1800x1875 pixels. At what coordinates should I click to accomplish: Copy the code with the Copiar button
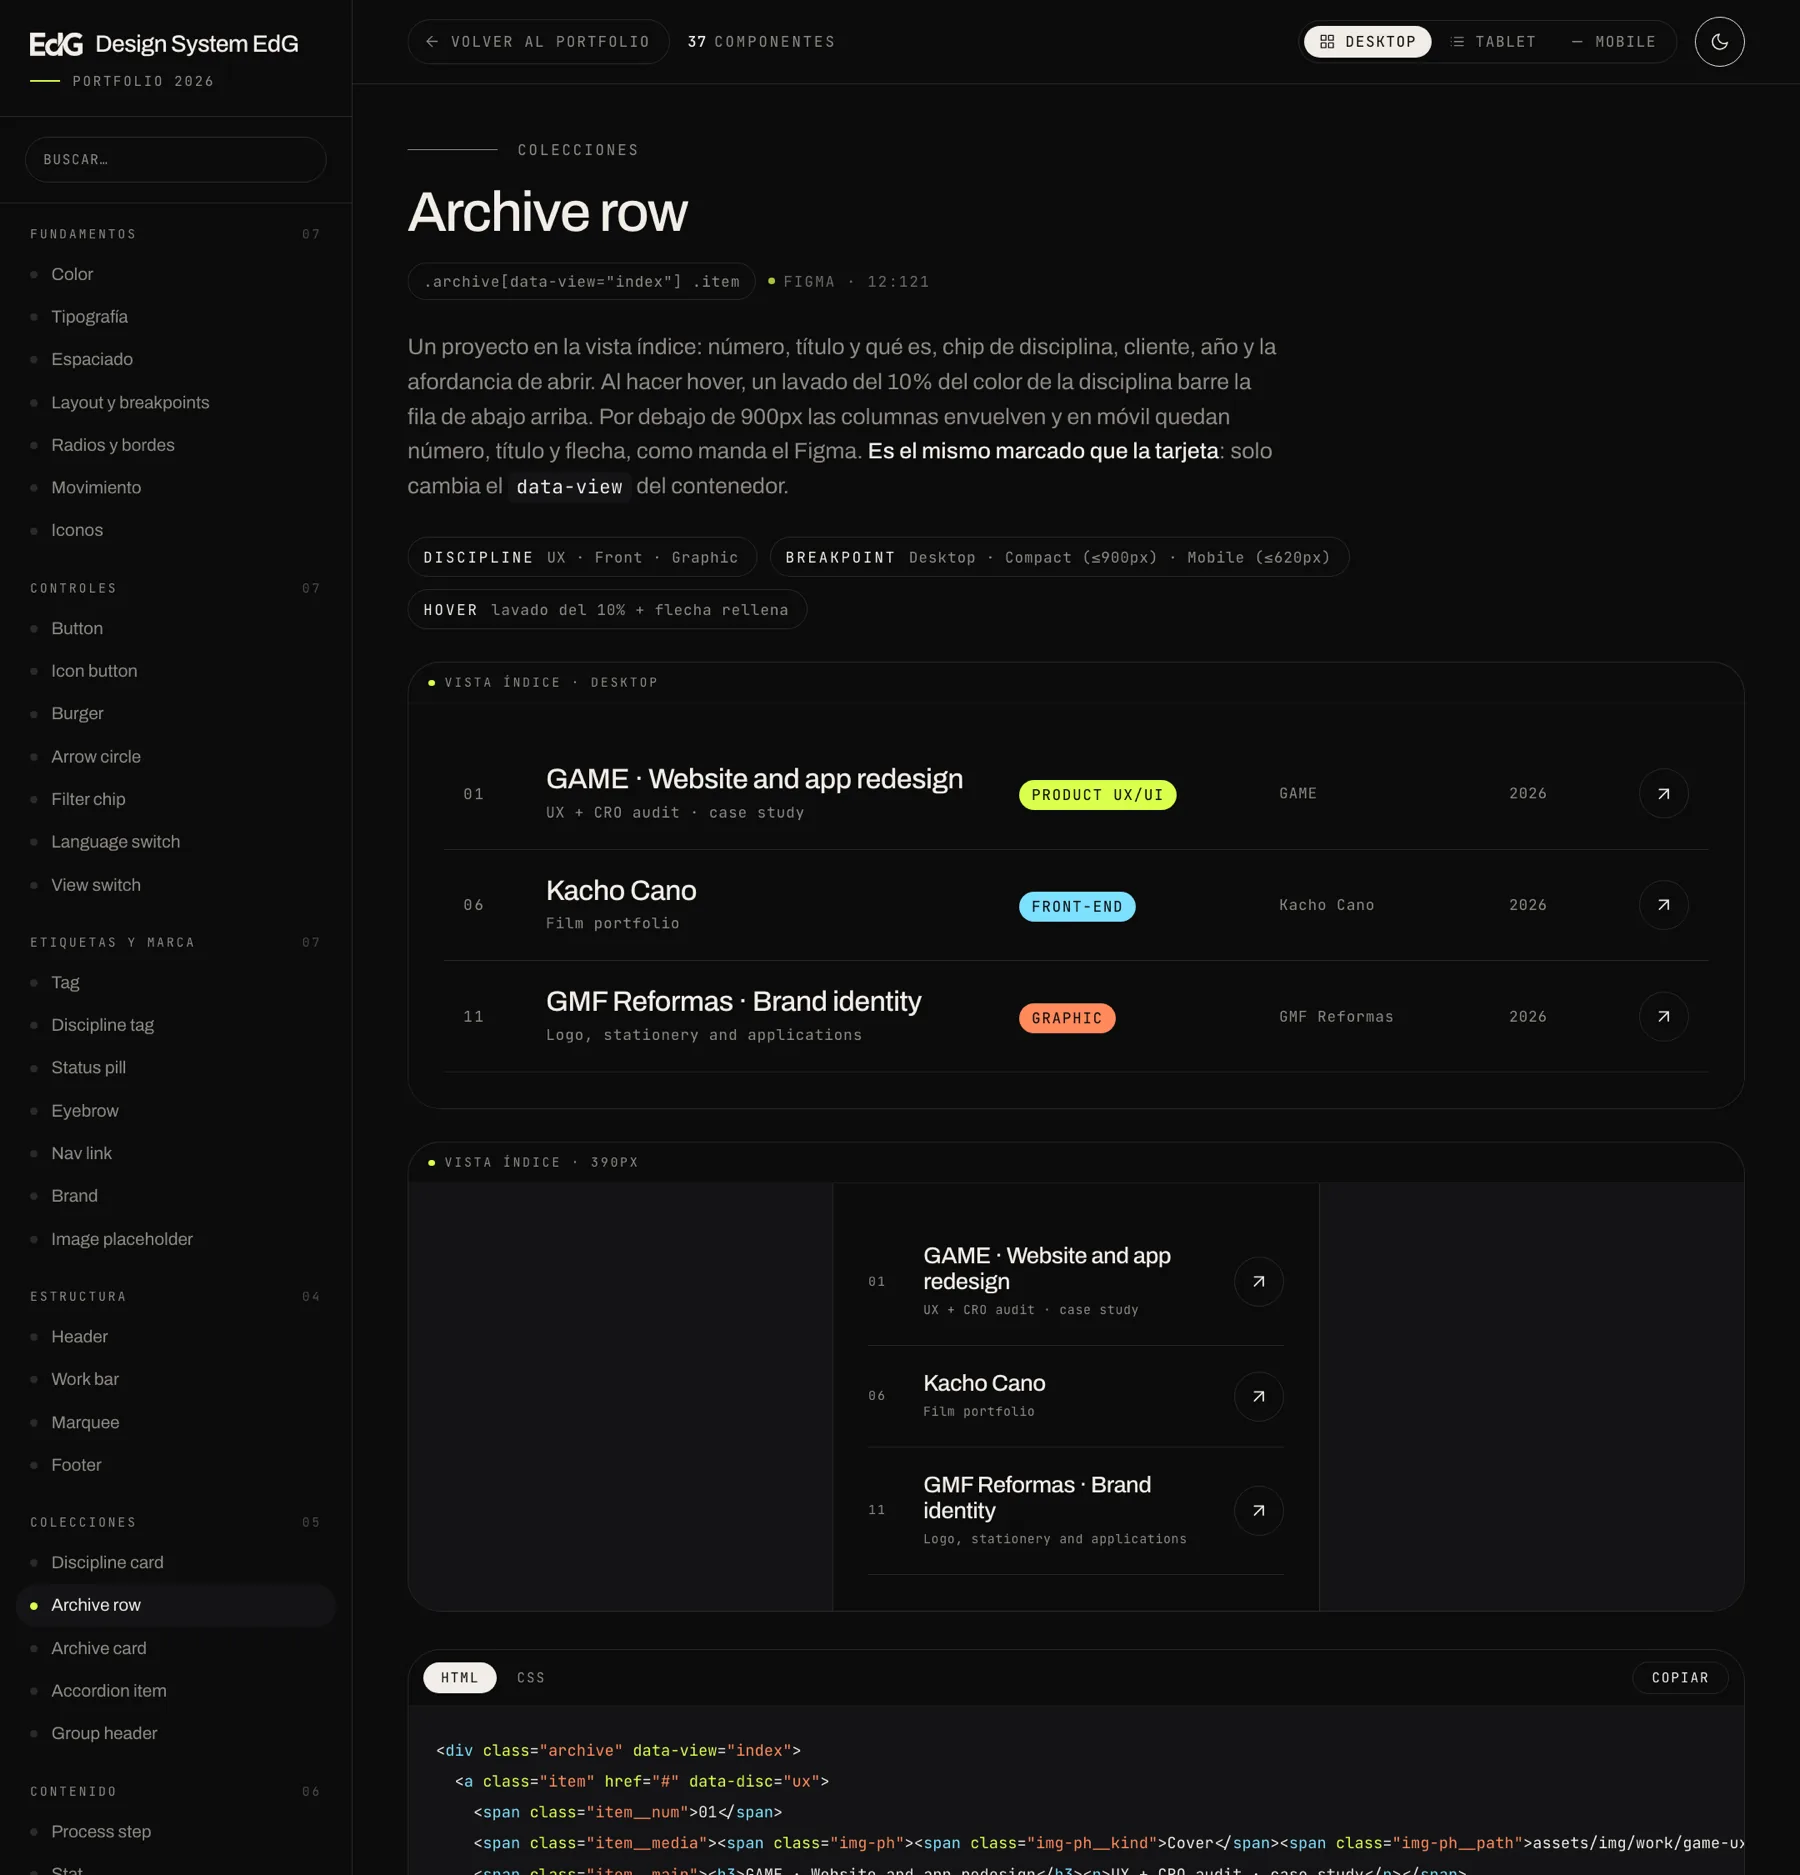click(1680, 1678)
